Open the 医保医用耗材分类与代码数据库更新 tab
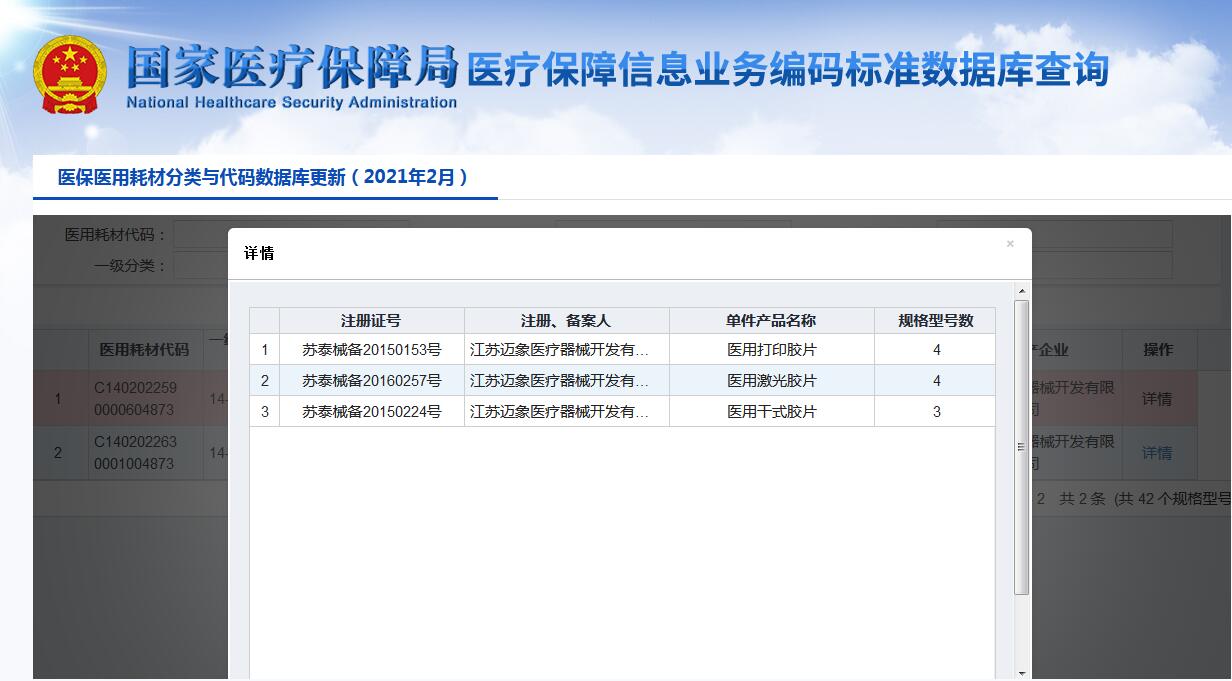Screen dimensions: 1232x681 (264, 178)
